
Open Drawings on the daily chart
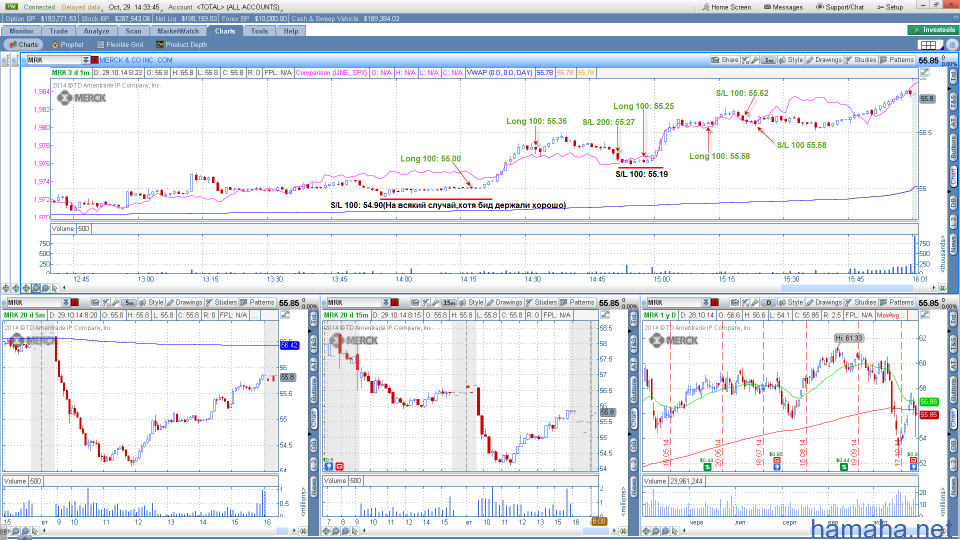click(824, 302)
